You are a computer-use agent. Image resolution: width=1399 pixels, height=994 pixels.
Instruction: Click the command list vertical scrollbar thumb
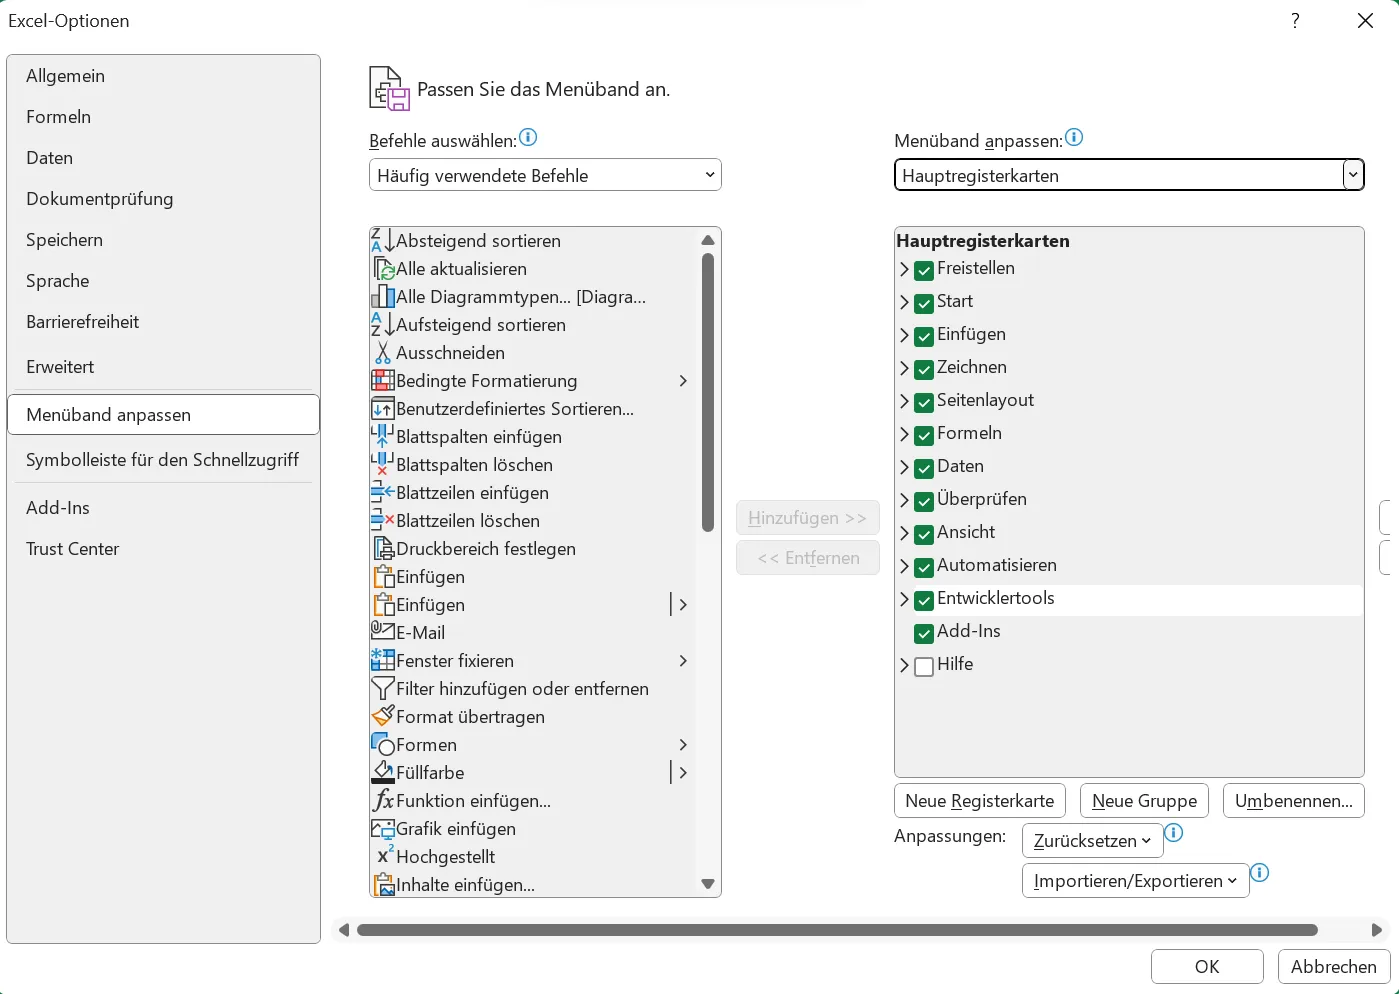click(x=708, y=392)
